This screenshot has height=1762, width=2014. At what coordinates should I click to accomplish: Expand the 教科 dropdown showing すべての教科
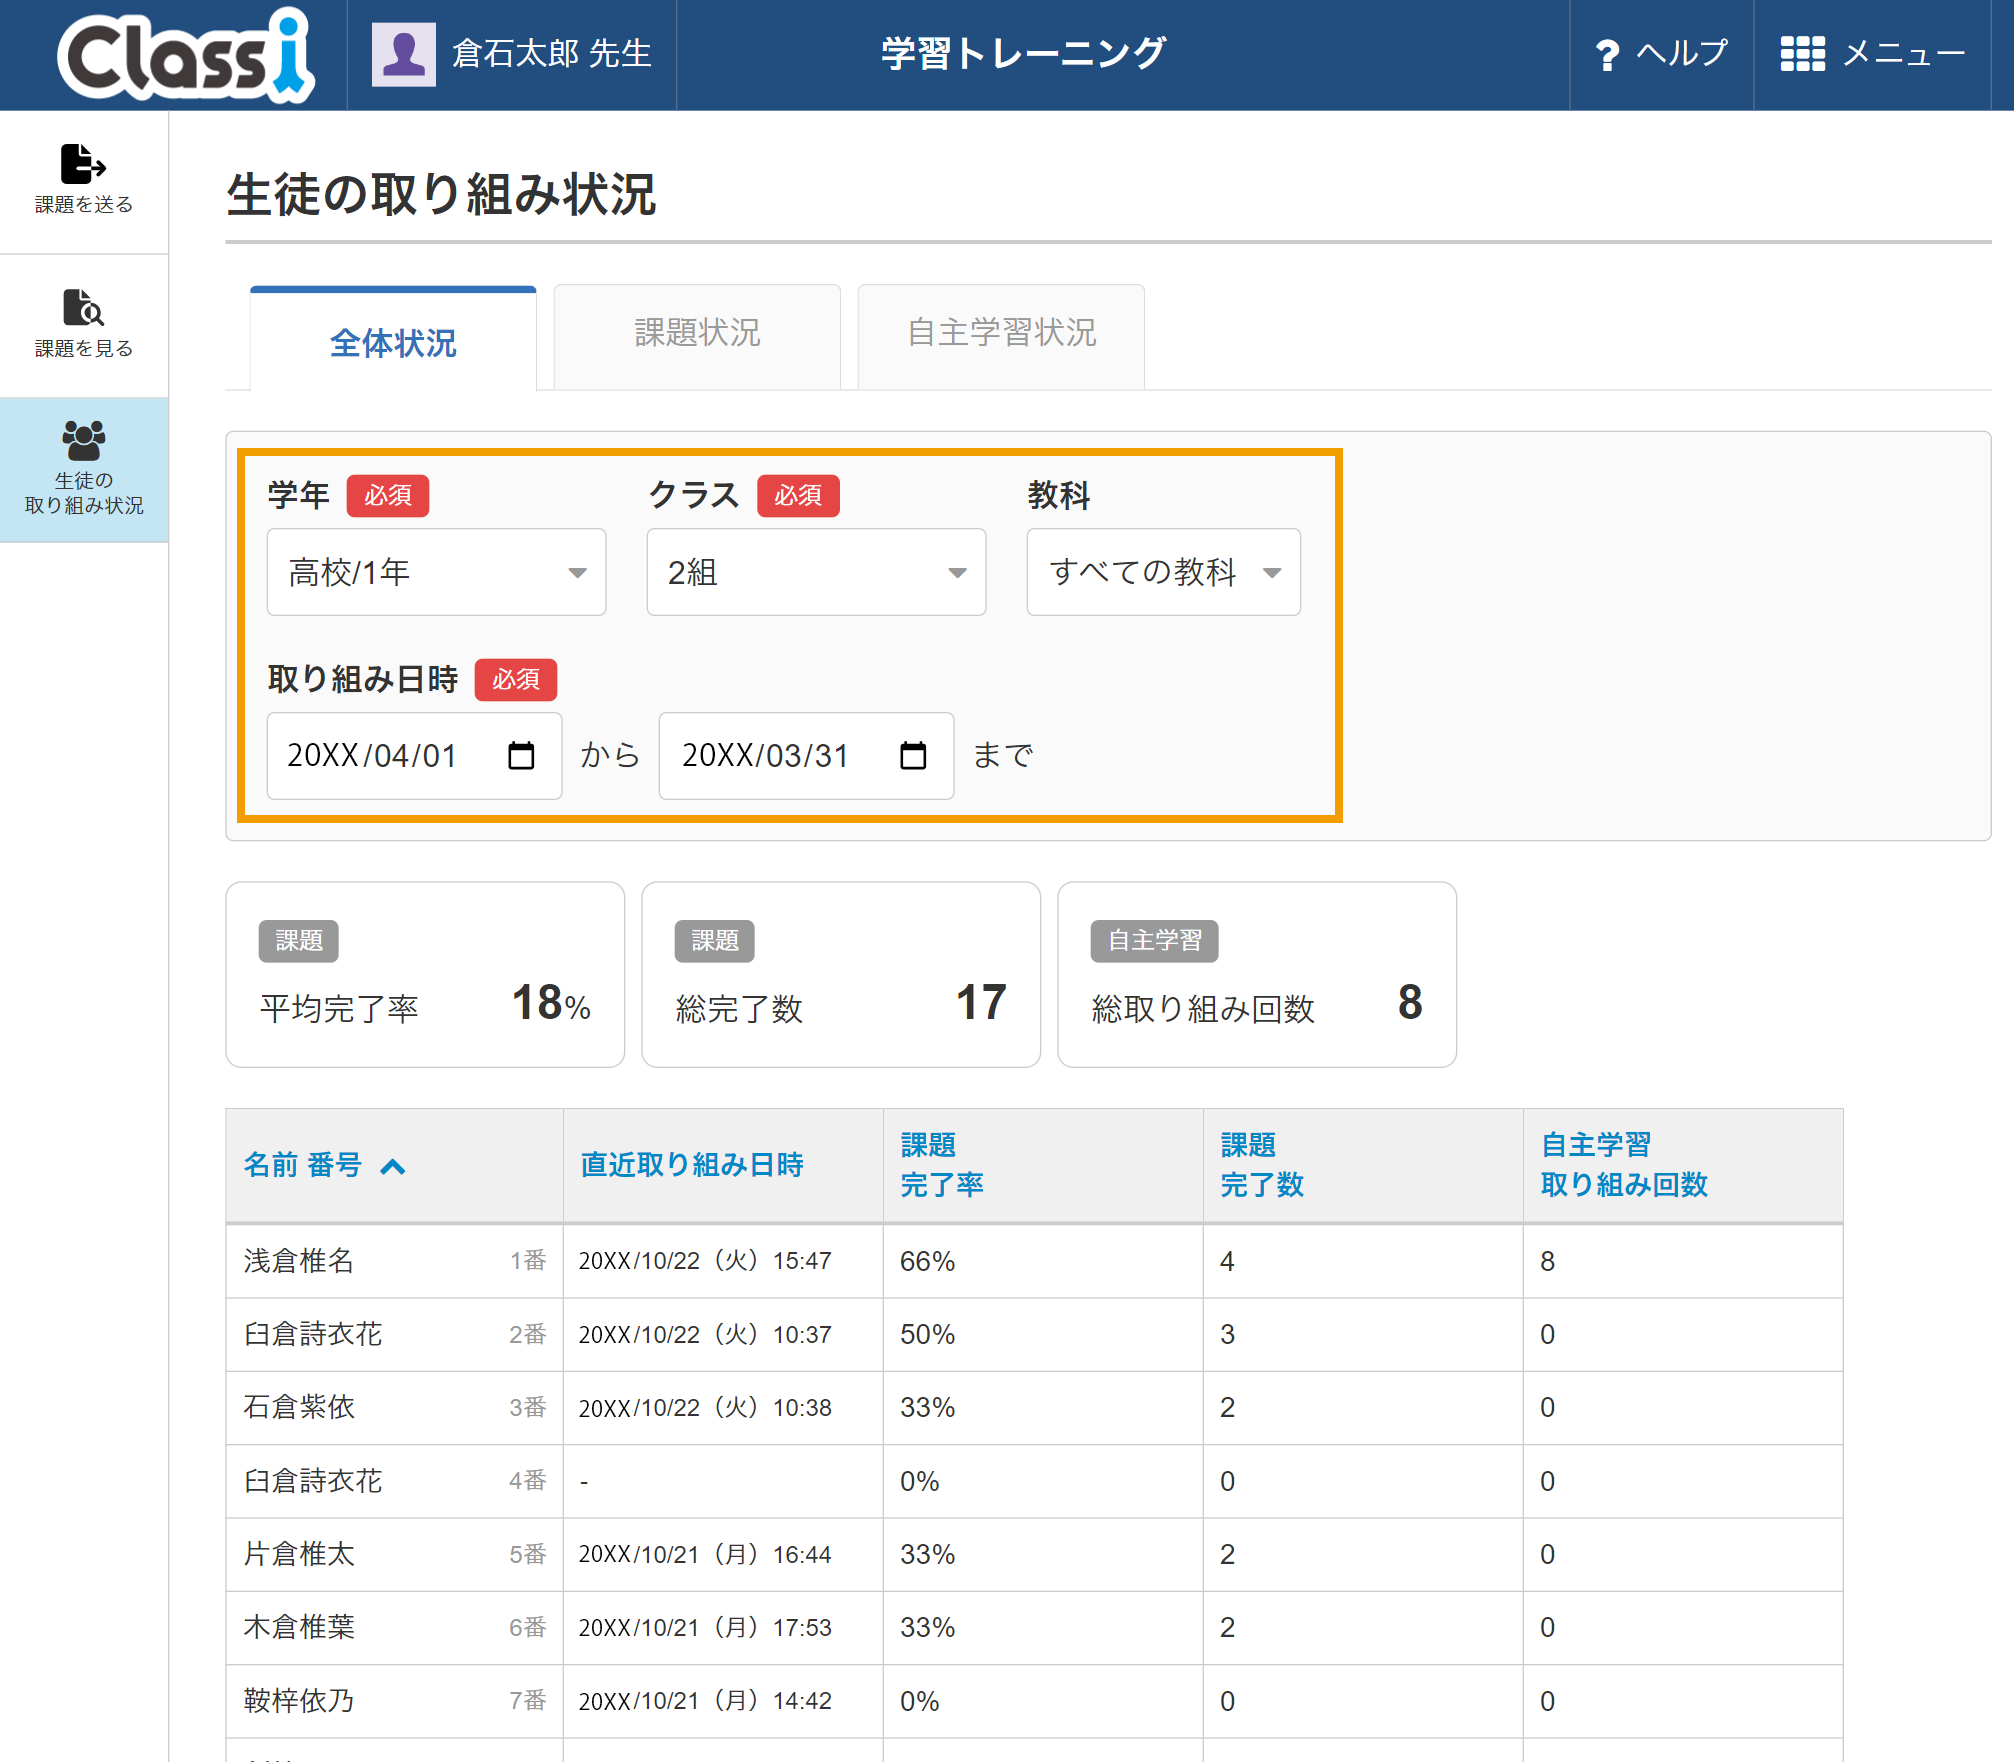1163,572
